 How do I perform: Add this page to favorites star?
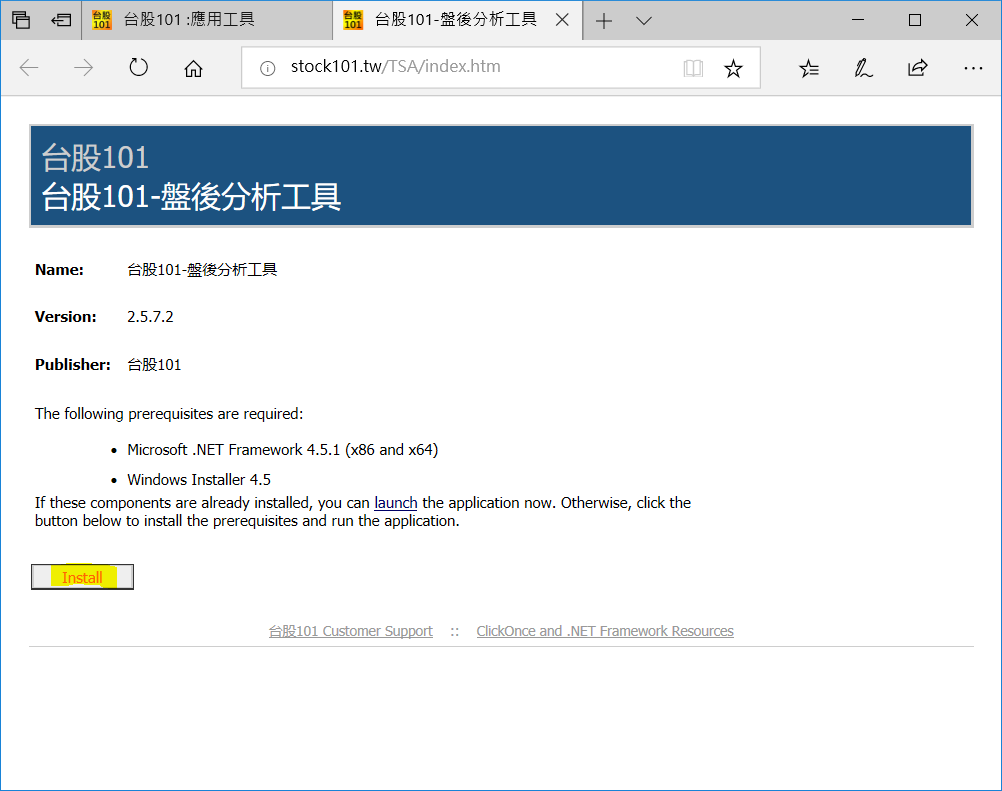[x=734, y=68]
